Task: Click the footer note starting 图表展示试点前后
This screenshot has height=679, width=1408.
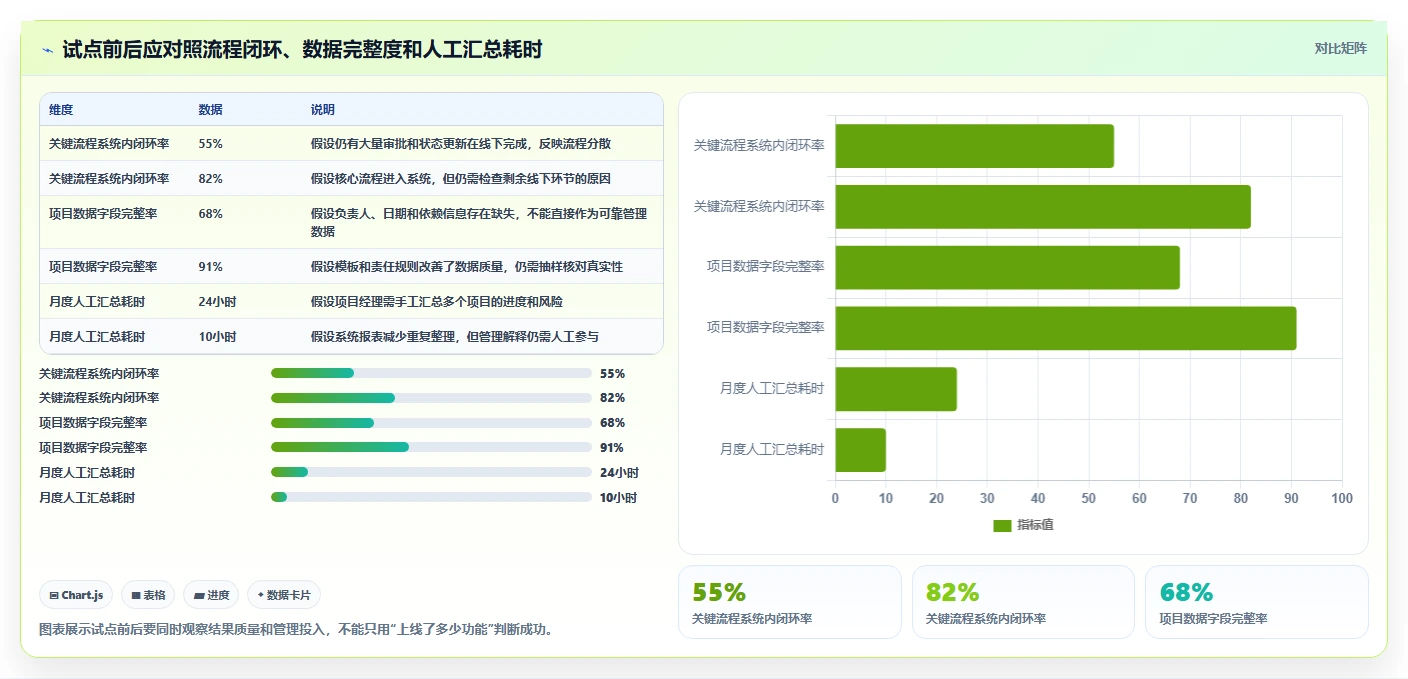Action: (x=296, y=629)
